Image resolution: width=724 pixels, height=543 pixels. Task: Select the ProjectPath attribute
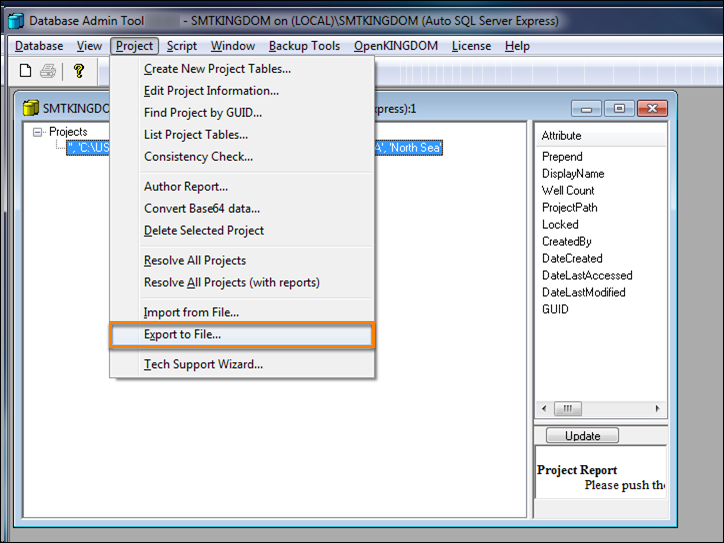pyautogui.click(x=569, y=208)
